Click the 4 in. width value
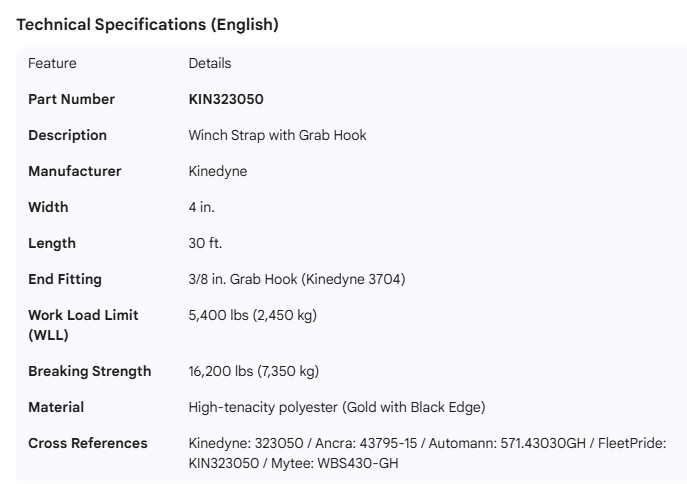Image resolution: width=687 pixels, height=484 pixels. 202,207
